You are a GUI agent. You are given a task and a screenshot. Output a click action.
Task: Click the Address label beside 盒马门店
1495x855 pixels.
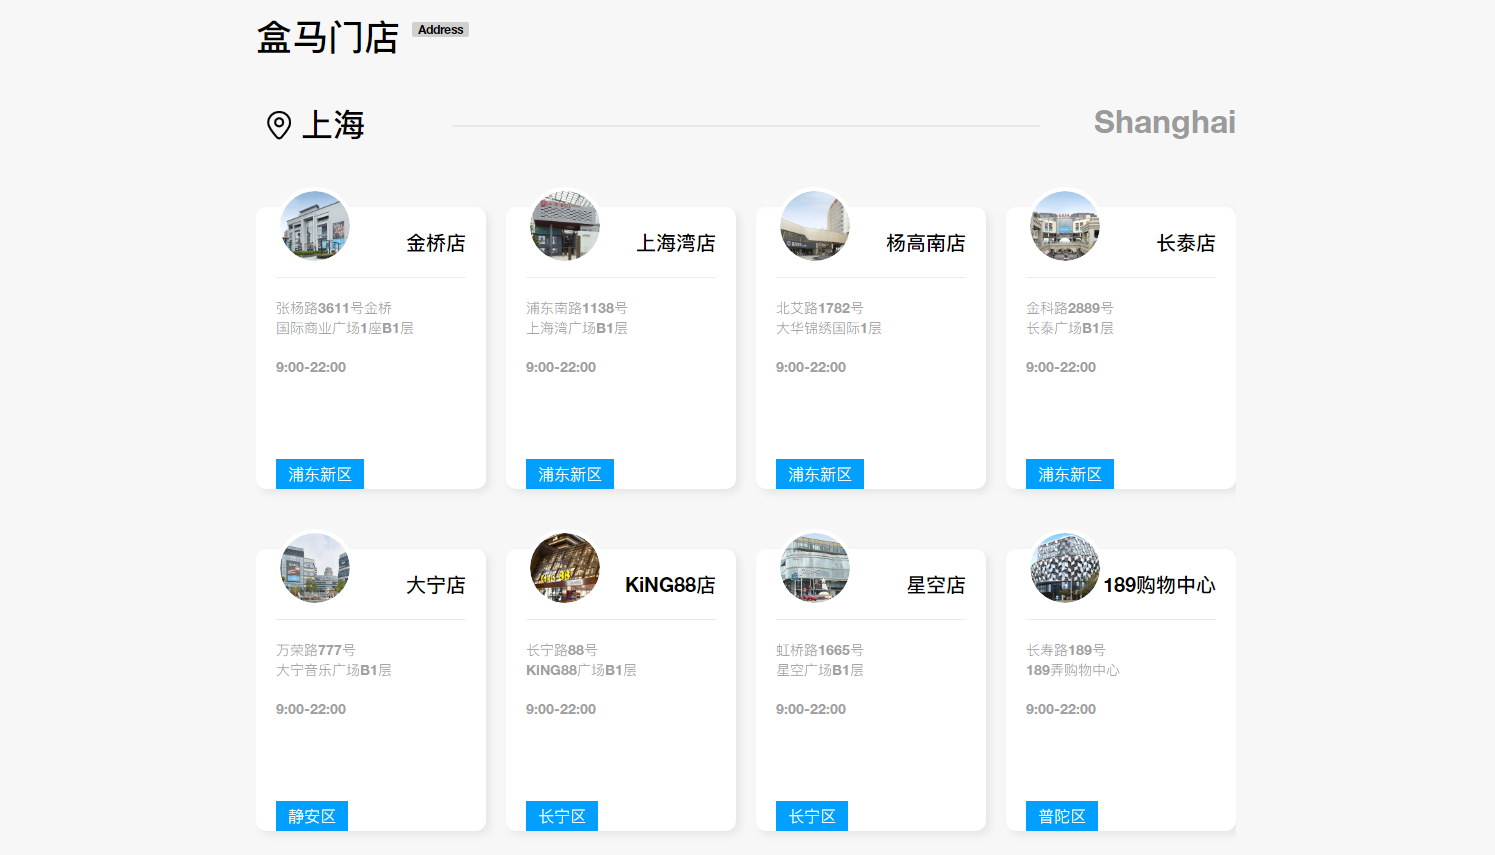tap(441, 30)
